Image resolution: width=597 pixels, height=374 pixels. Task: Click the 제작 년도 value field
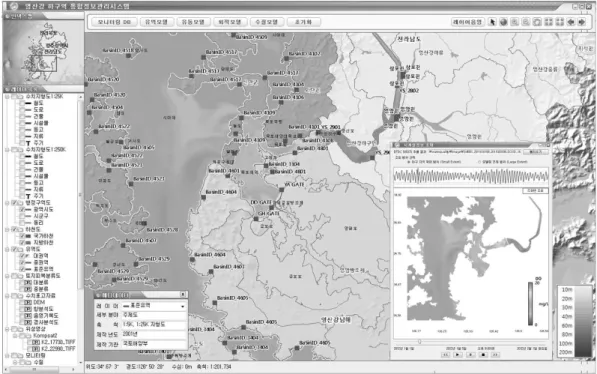154,334
